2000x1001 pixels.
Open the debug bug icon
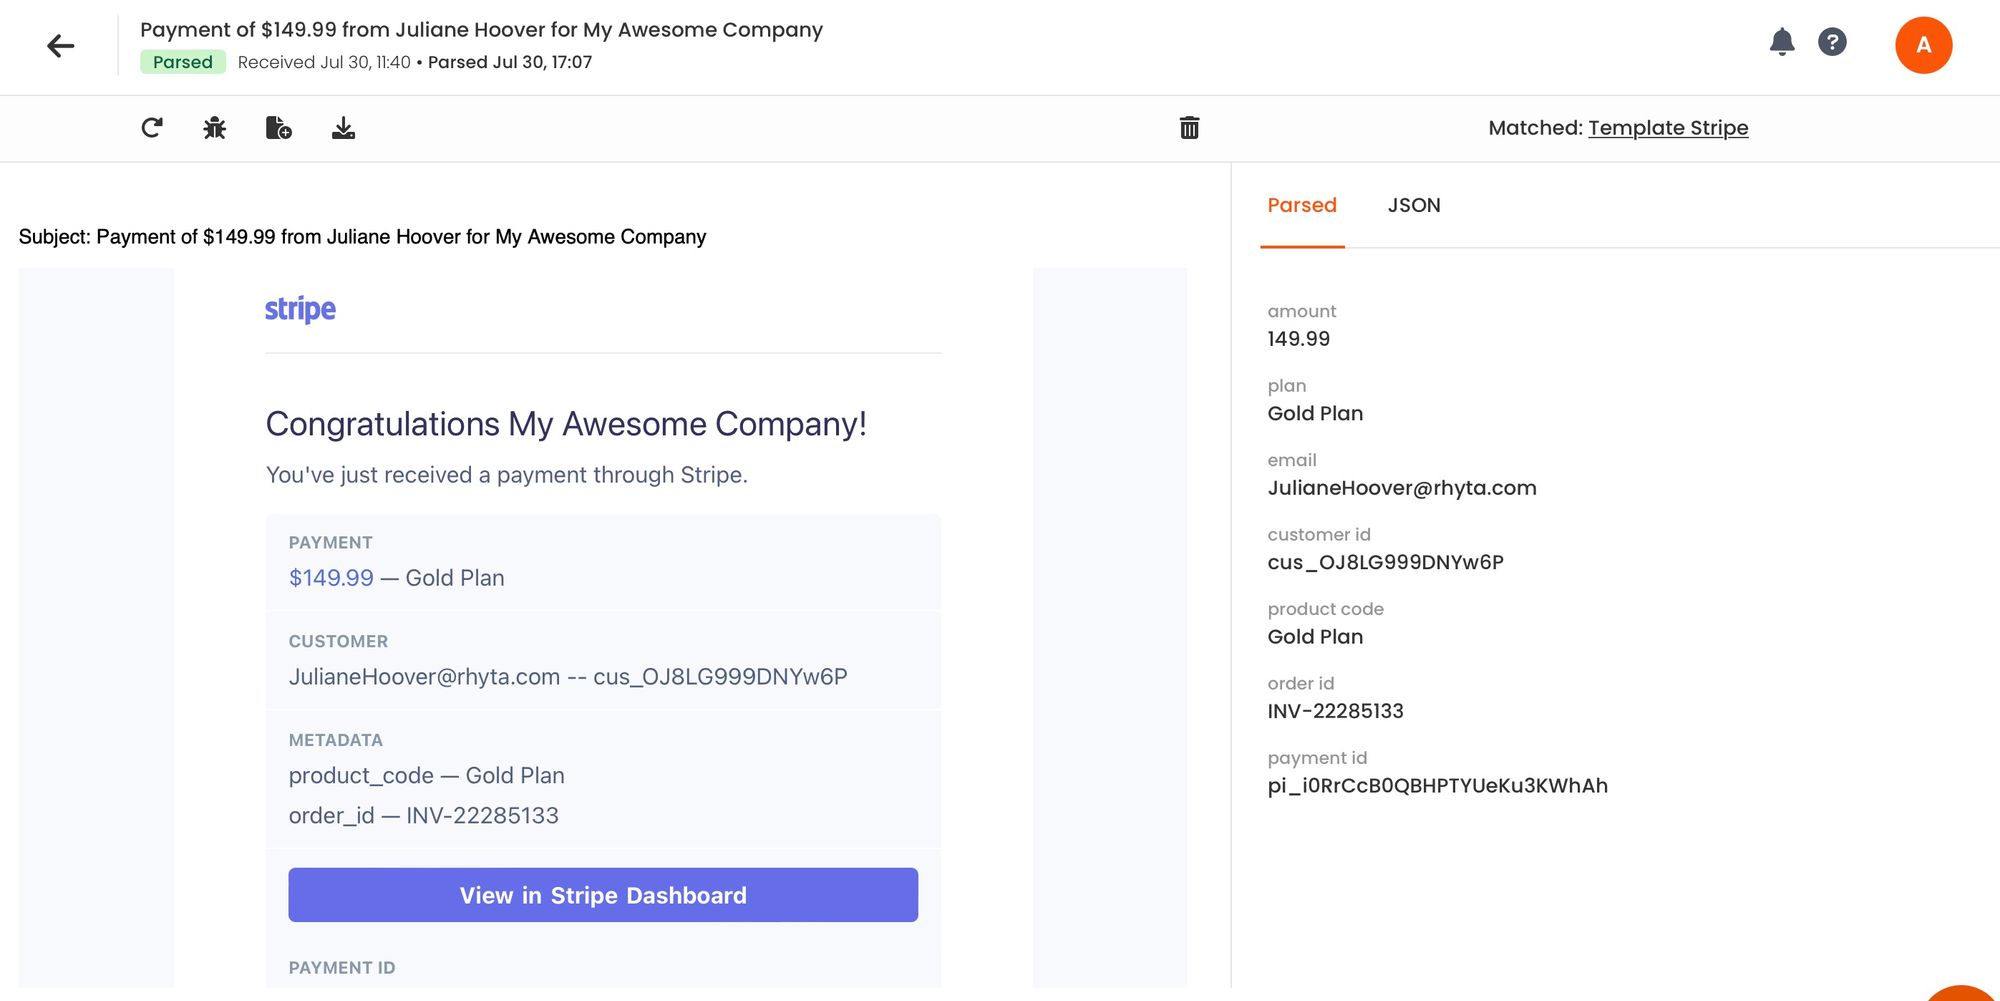click(x=215, y=128)
